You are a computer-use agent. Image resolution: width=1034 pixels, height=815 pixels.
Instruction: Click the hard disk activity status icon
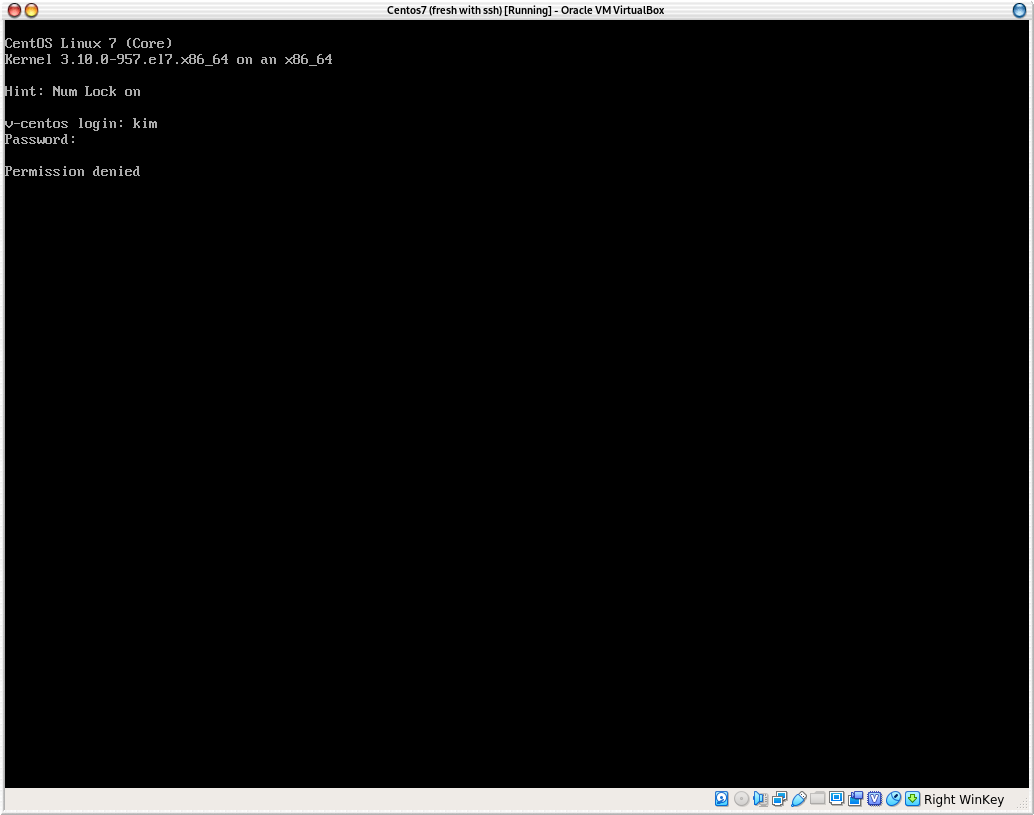click(721, 799)
